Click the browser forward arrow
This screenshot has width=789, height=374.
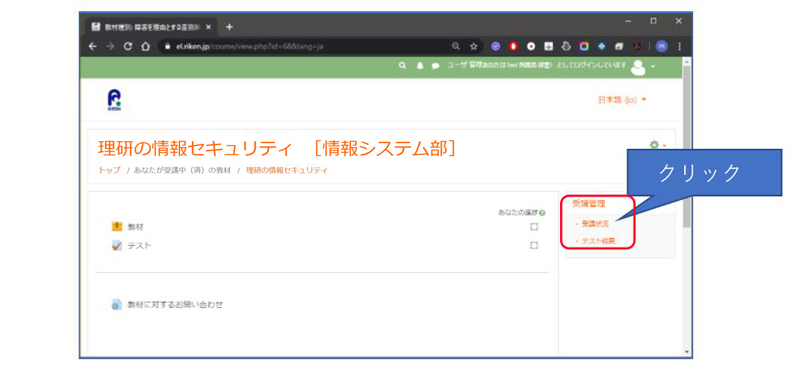[110, 46]
